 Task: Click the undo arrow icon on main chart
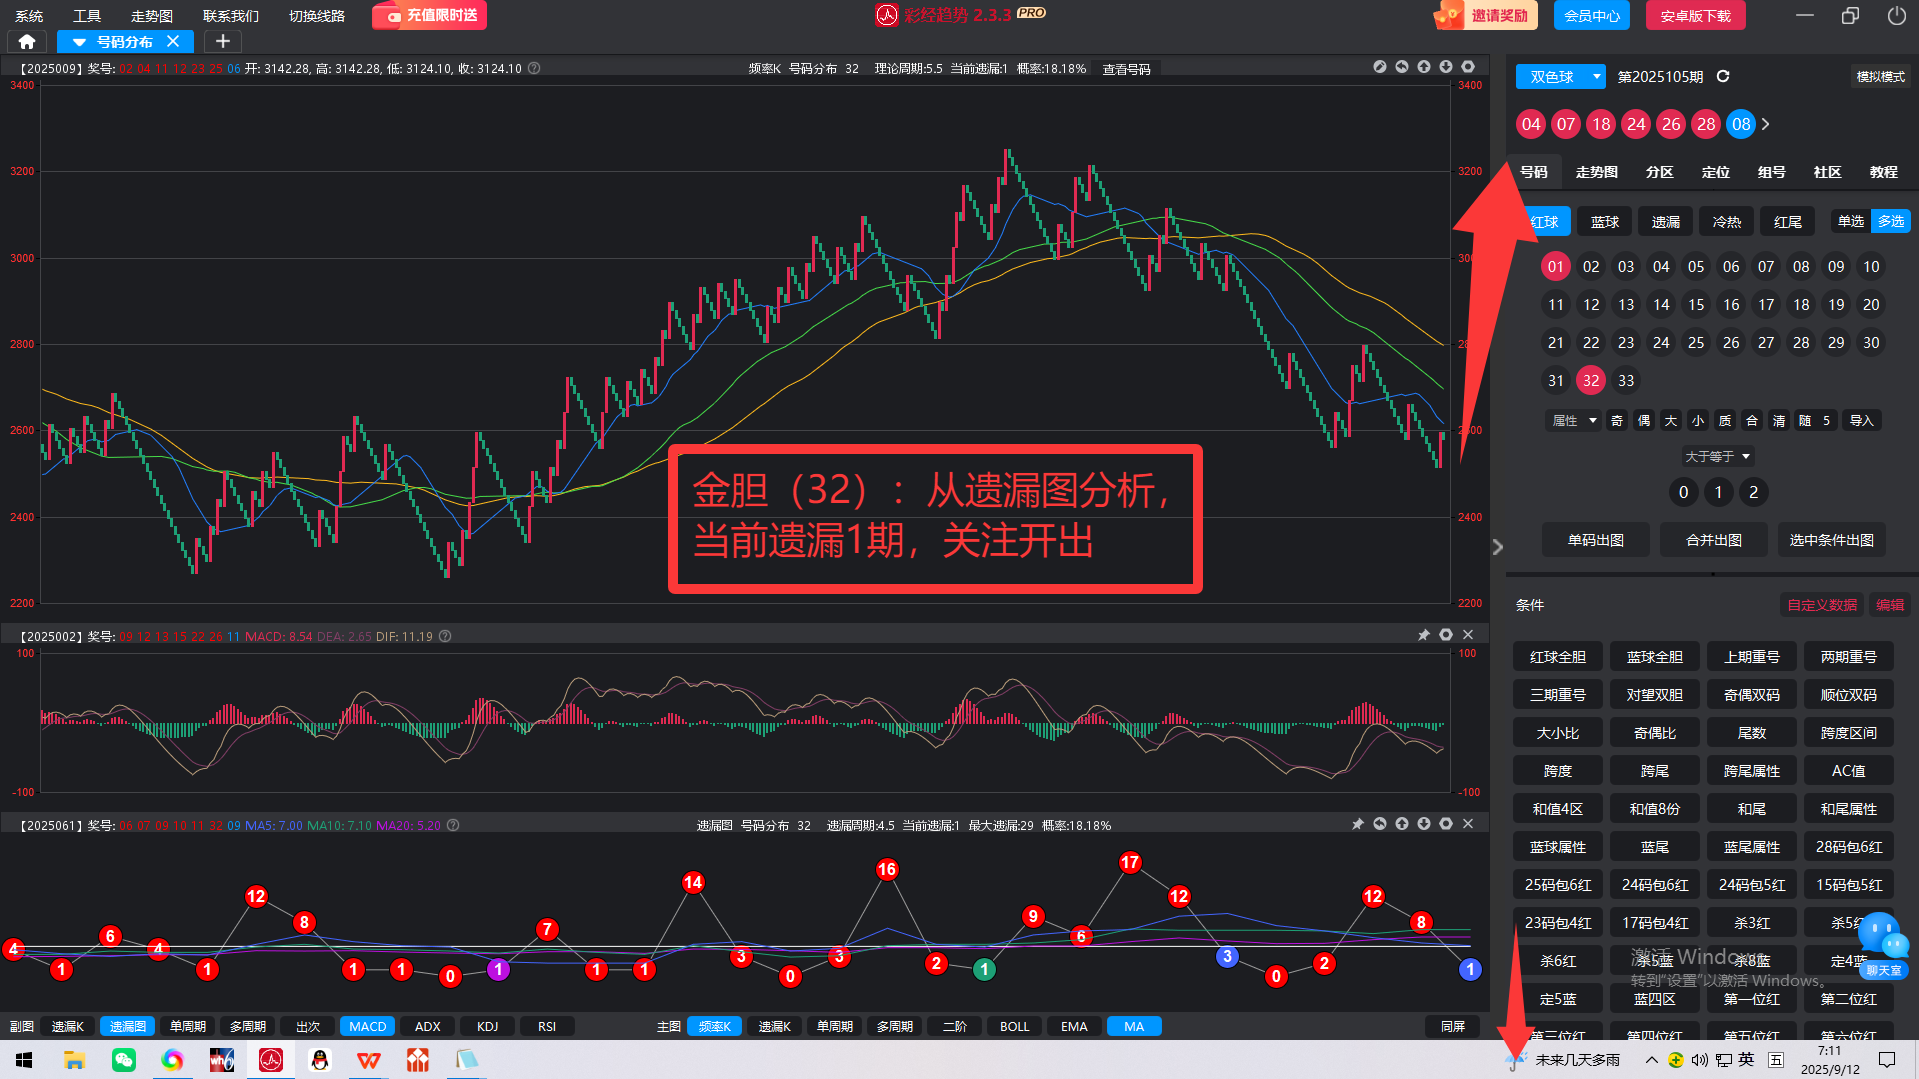coord(1402,67)
